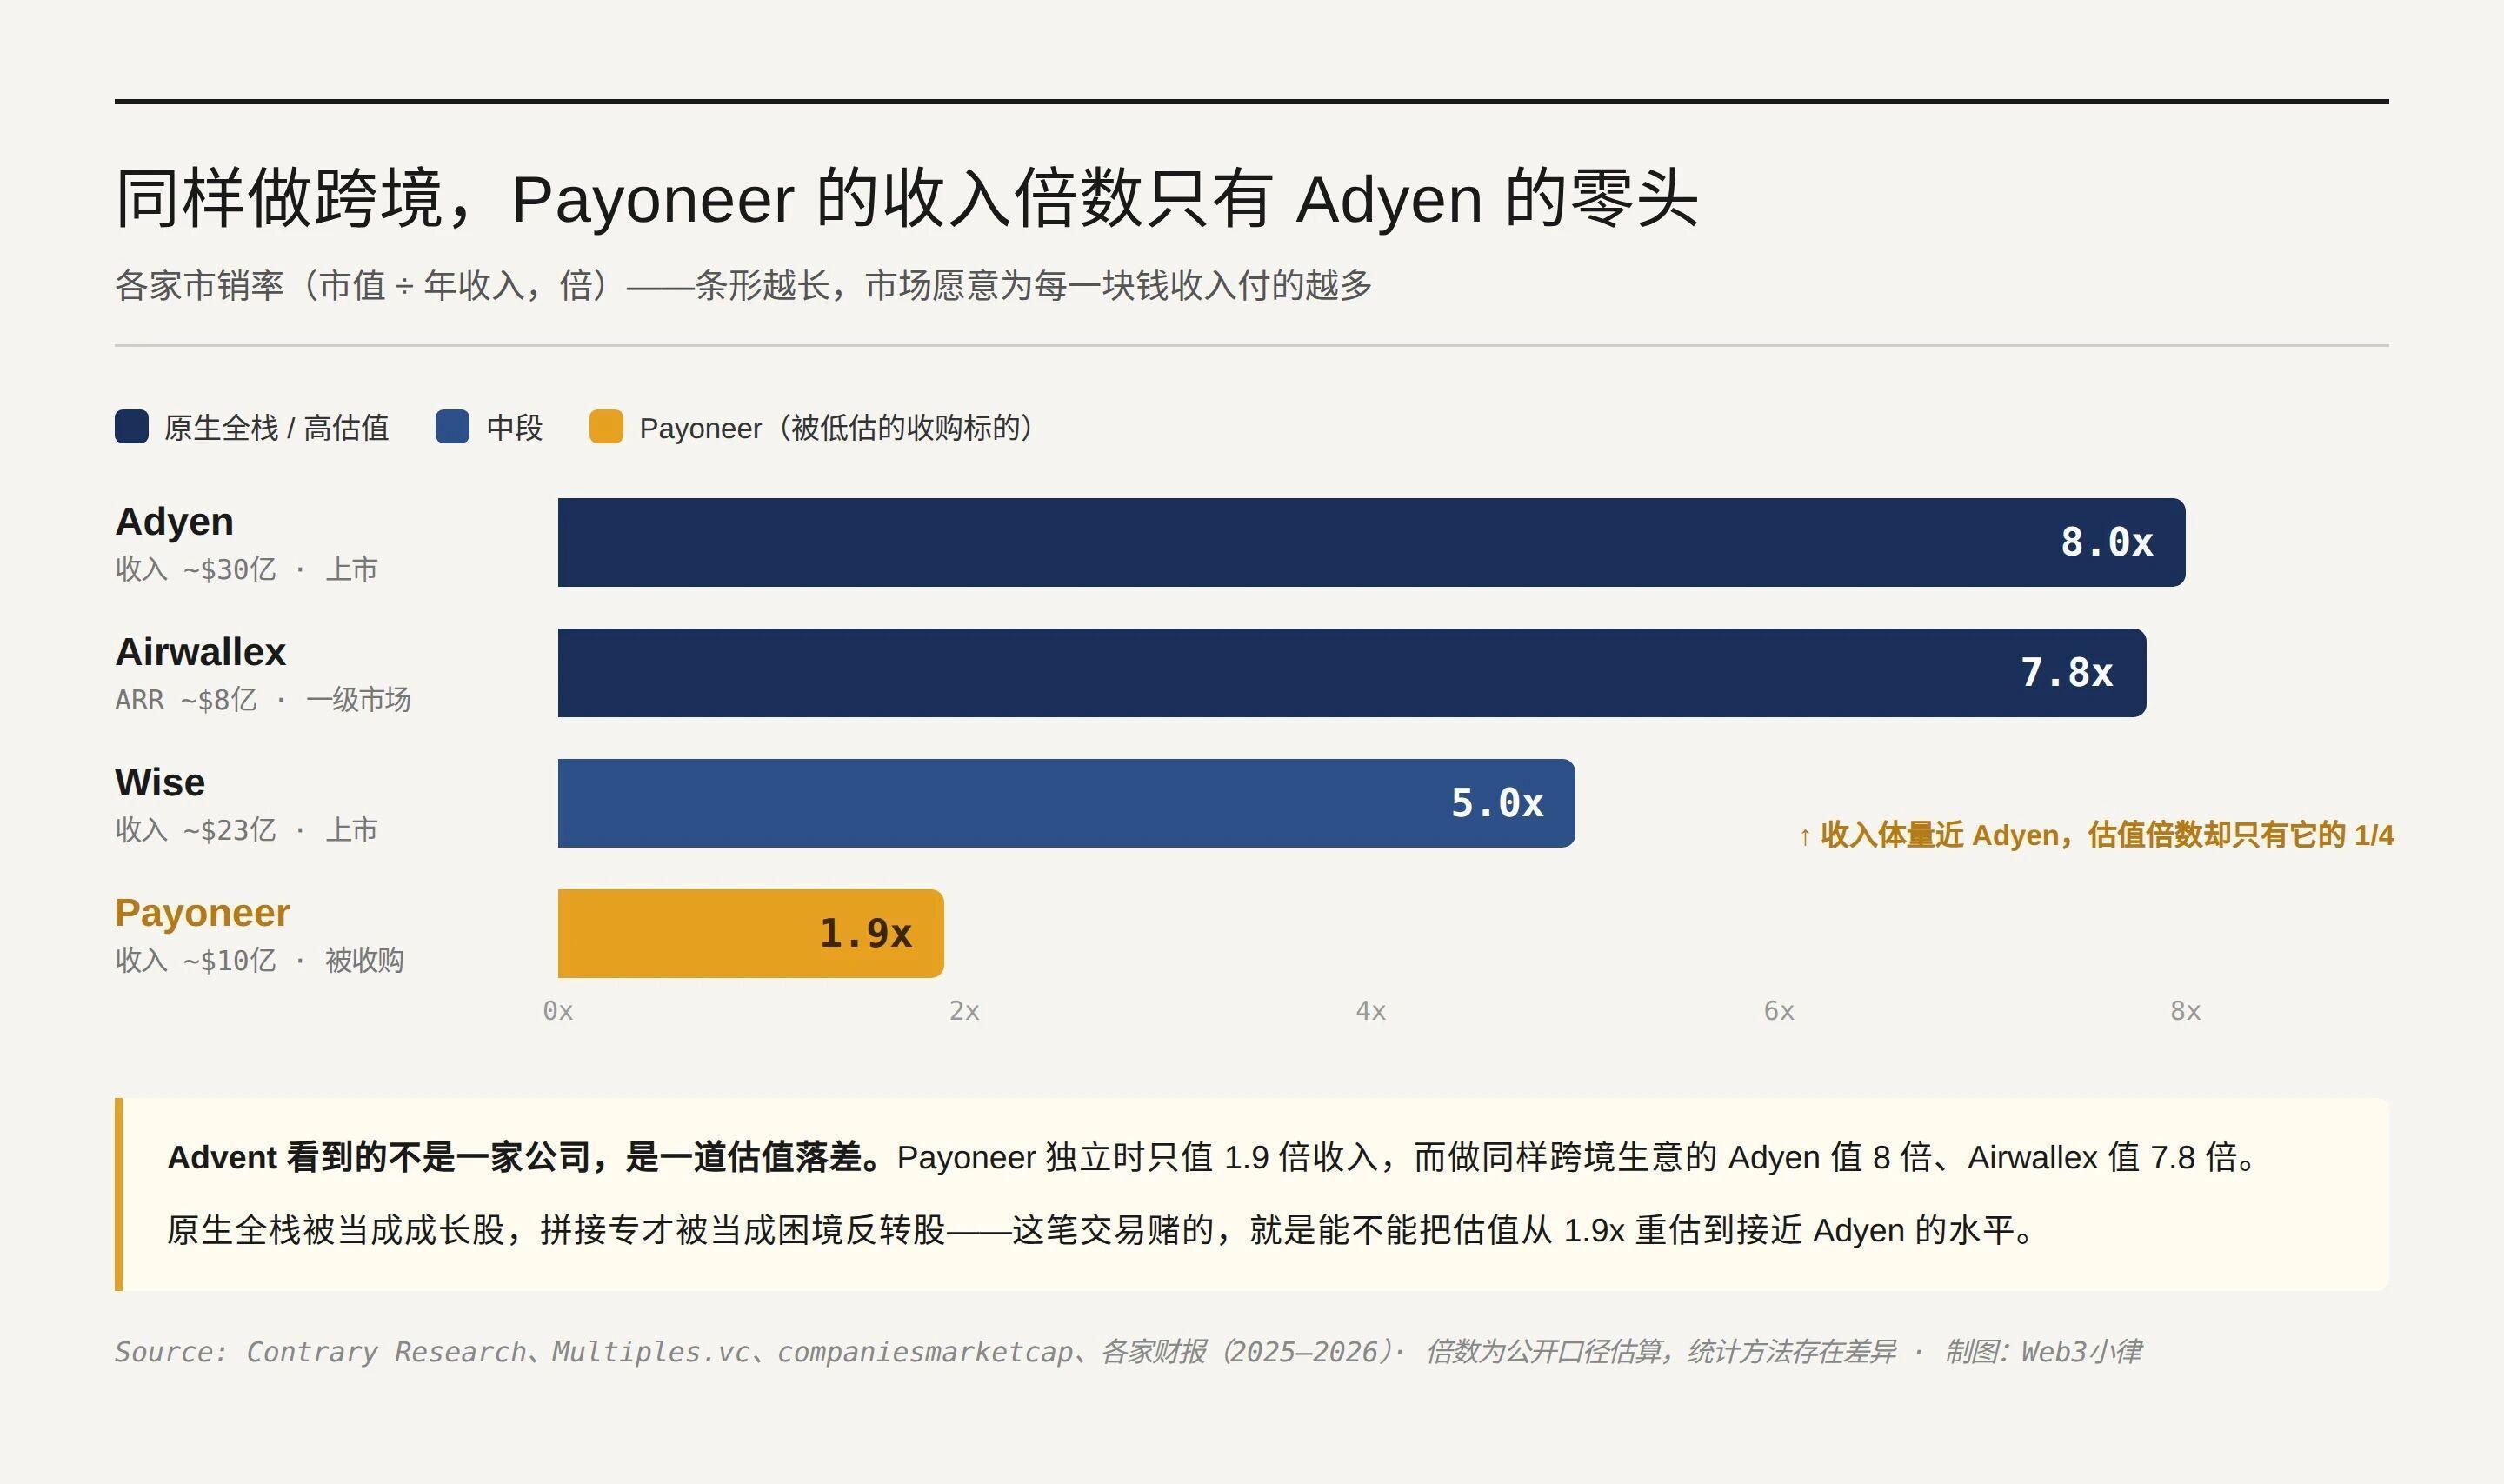
Task: Click the 4x axis tick label
Action: pos(1371,1011)
